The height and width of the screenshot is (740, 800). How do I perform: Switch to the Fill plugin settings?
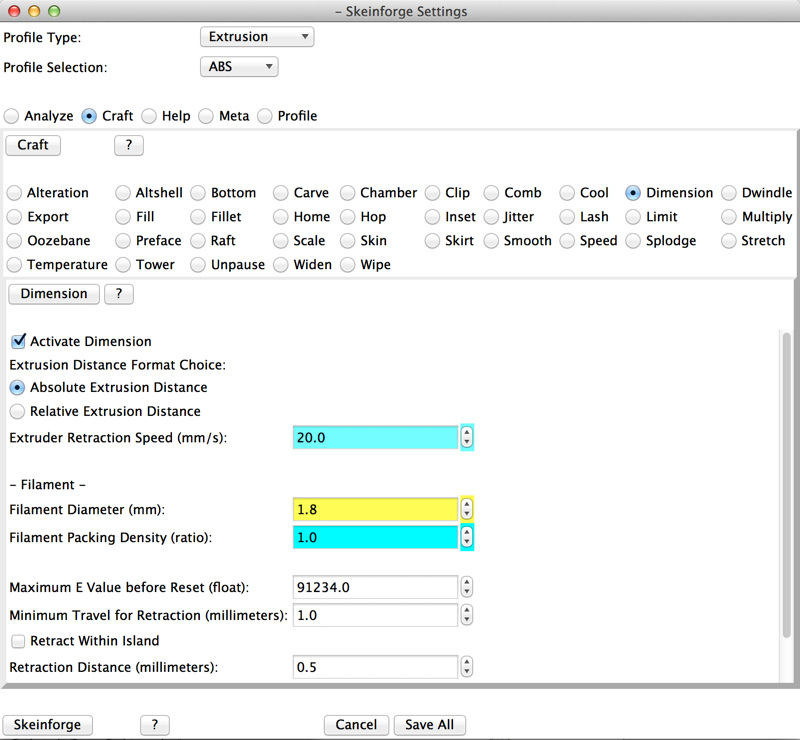click(123, 217)
